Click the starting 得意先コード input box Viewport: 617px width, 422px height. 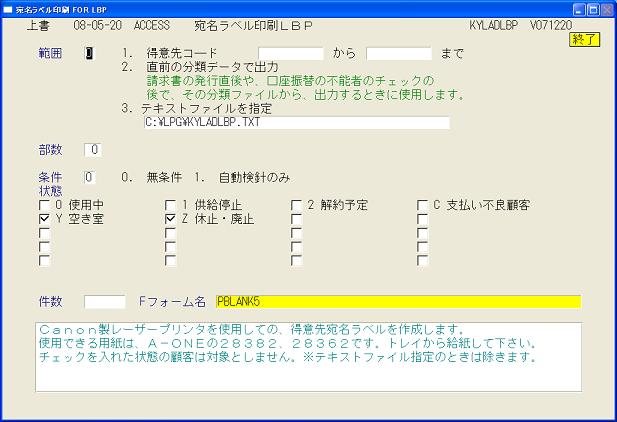(x=291, y=54)
